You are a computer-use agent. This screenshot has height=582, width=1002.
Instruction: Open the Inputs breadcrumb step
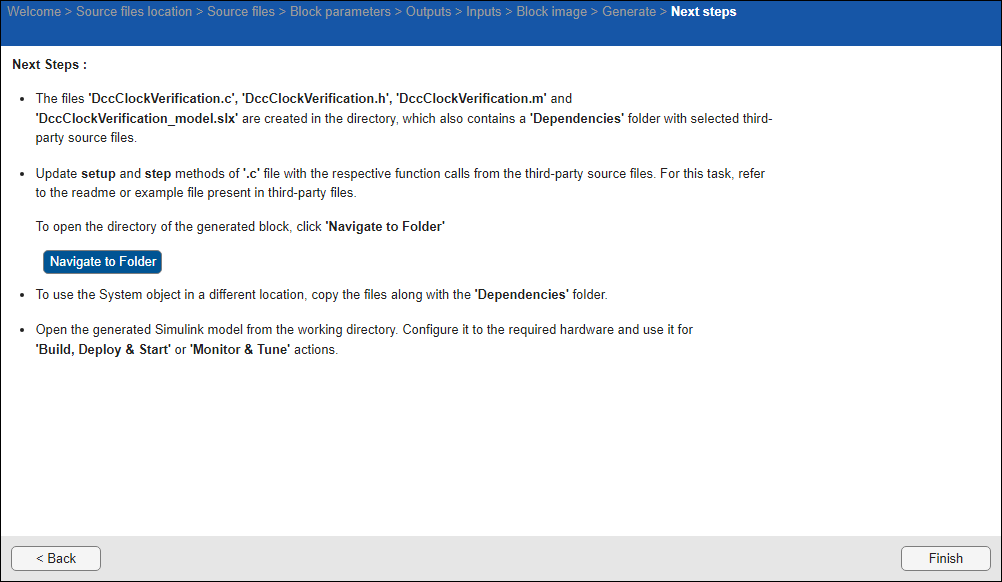(483, 11)
